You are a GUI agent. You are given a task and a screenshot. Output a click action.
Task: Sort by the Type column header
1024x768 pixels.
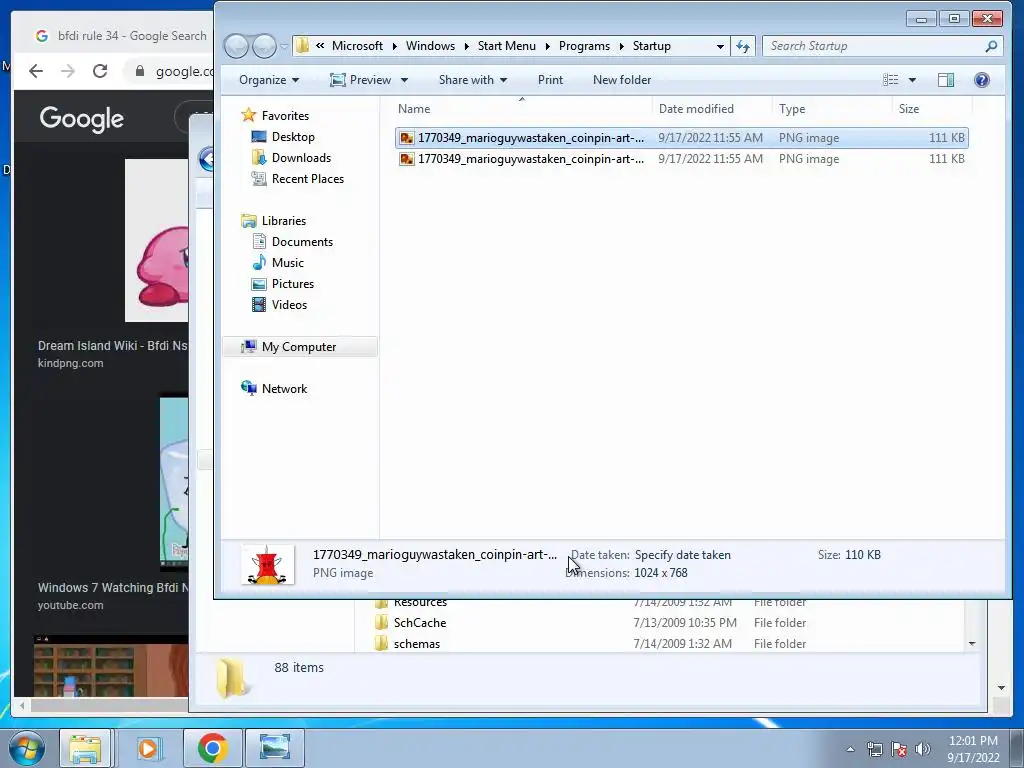[x=832, y=108]
